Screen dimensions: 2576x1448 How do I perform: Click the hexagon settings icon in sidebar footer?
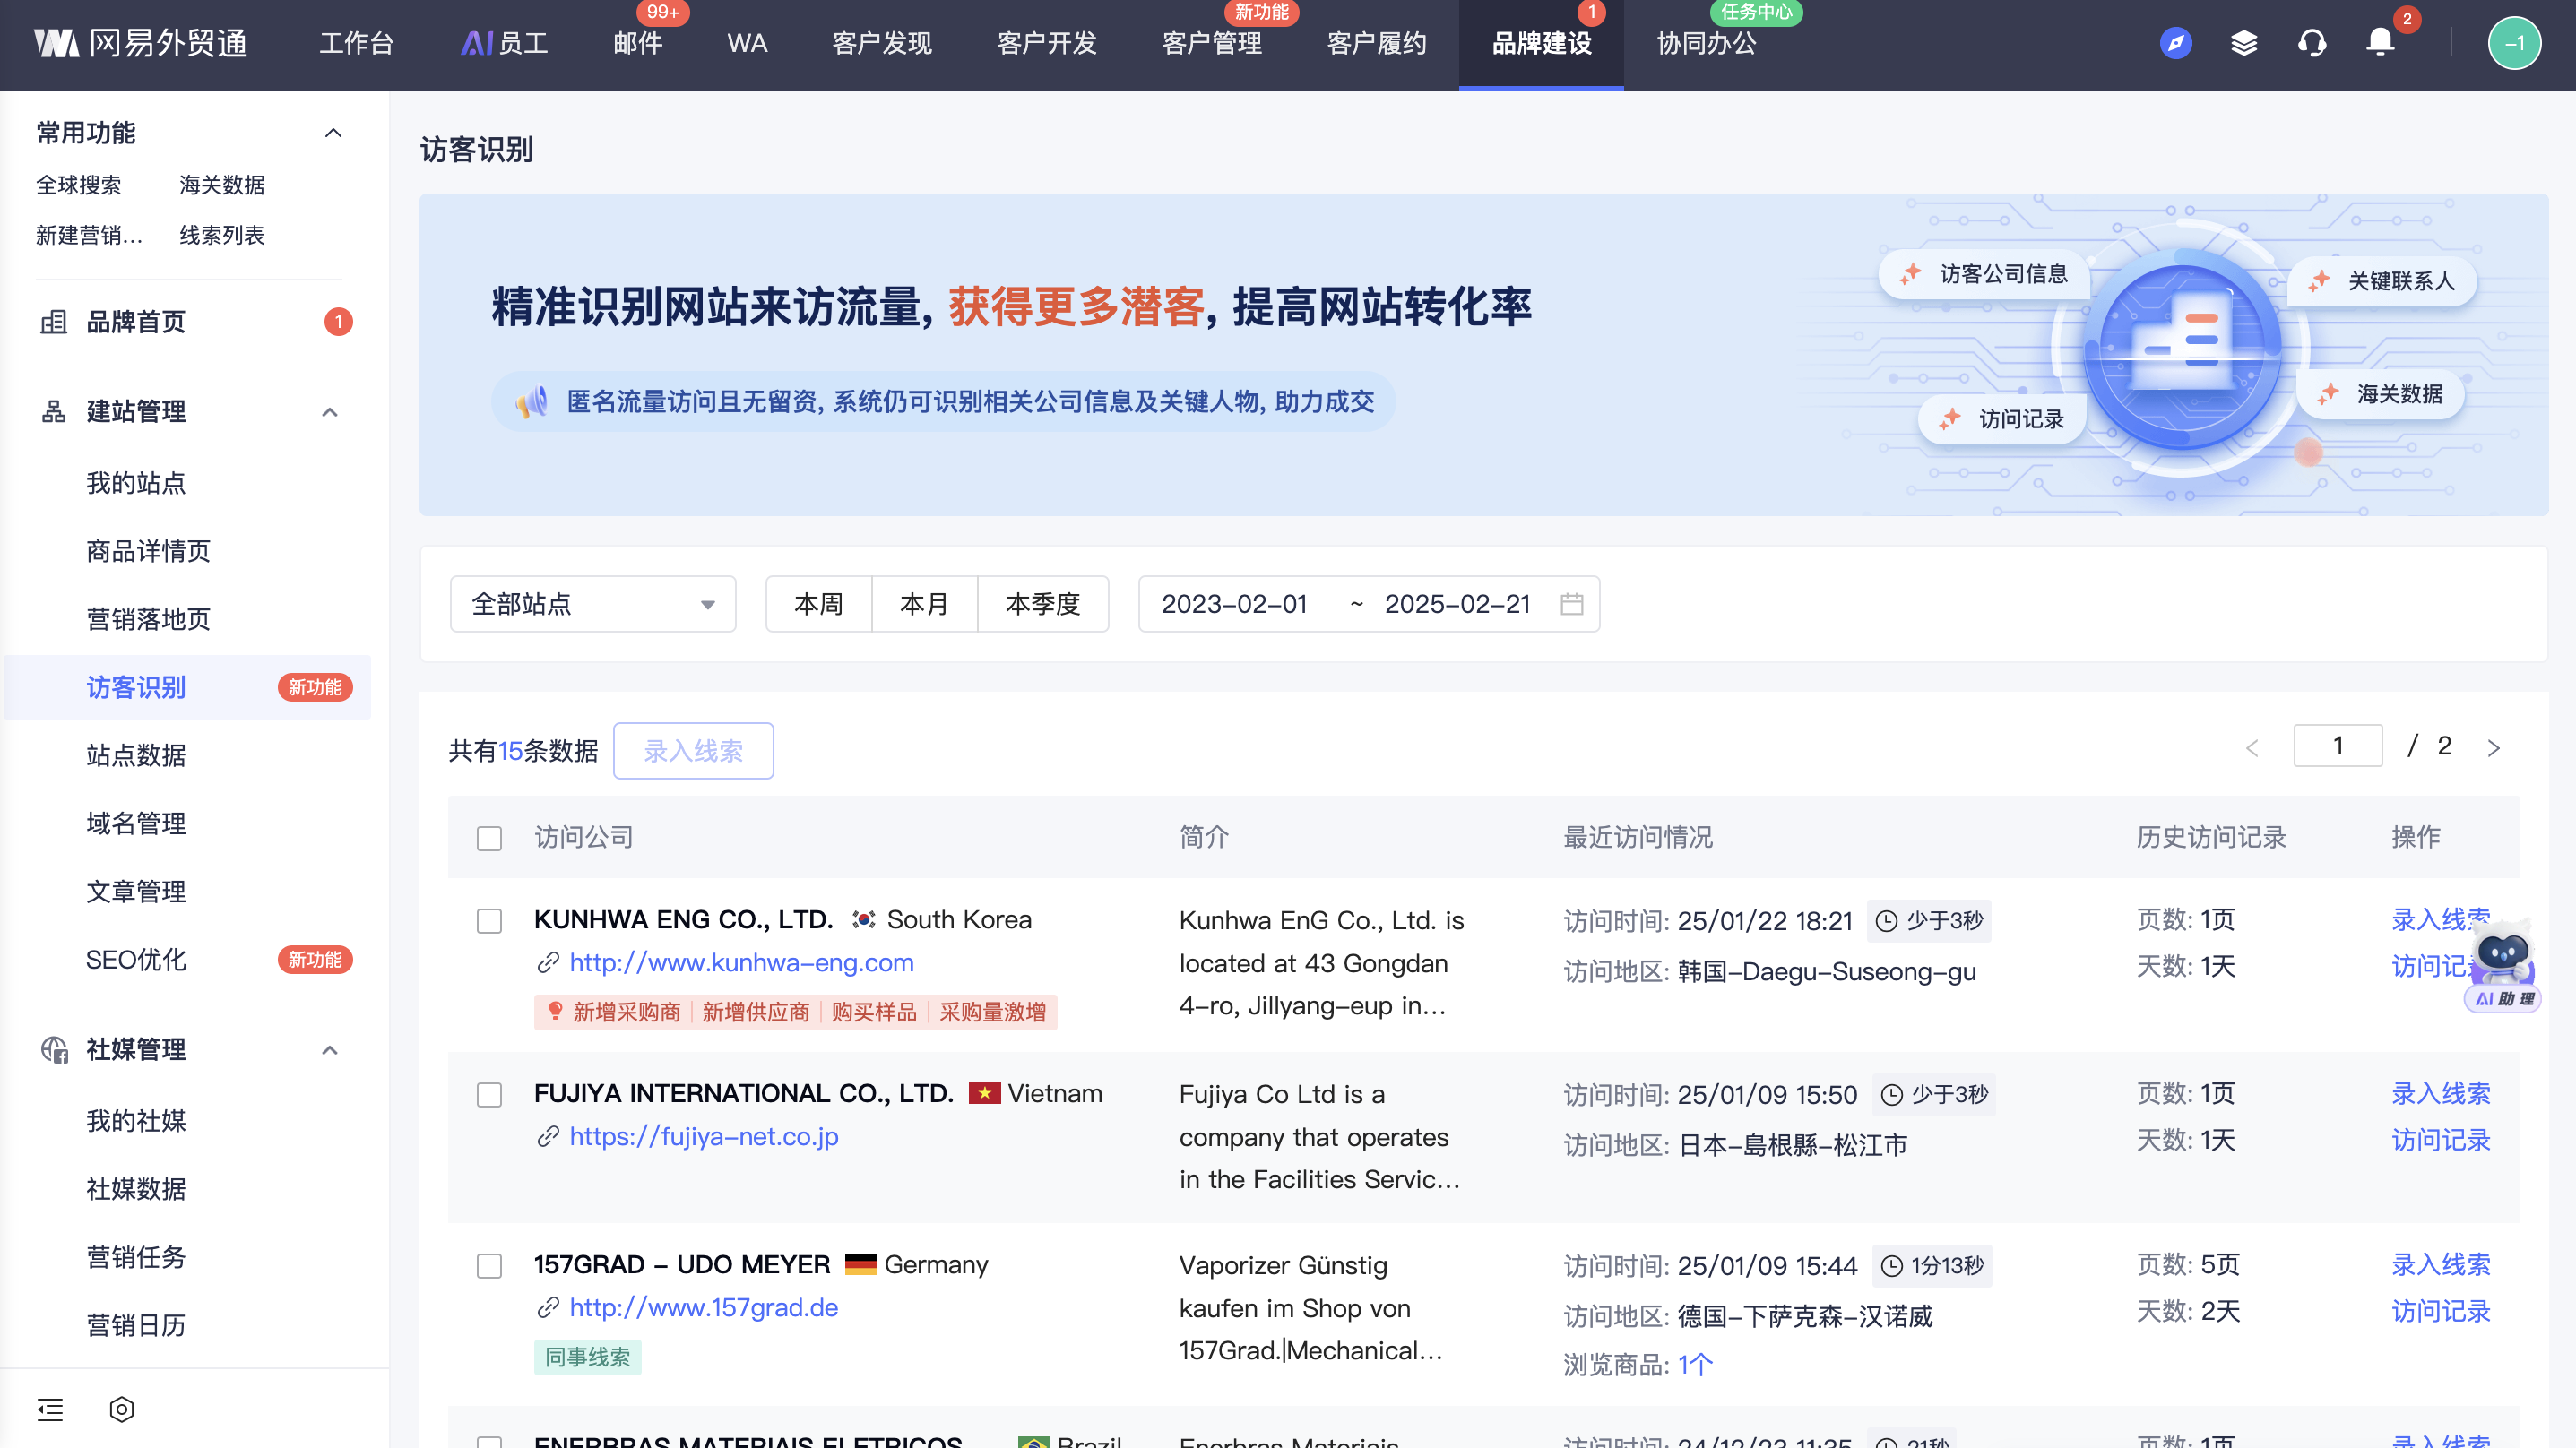tap(121, 1409)
